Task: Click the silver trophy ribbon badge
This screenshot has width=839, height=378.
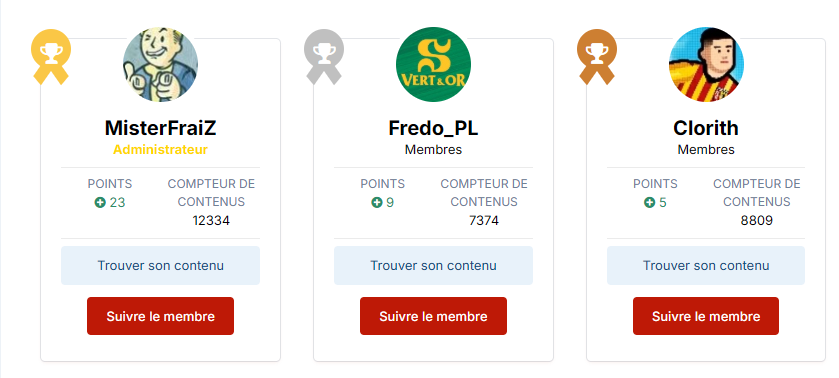Action: (x=324, y=56)
